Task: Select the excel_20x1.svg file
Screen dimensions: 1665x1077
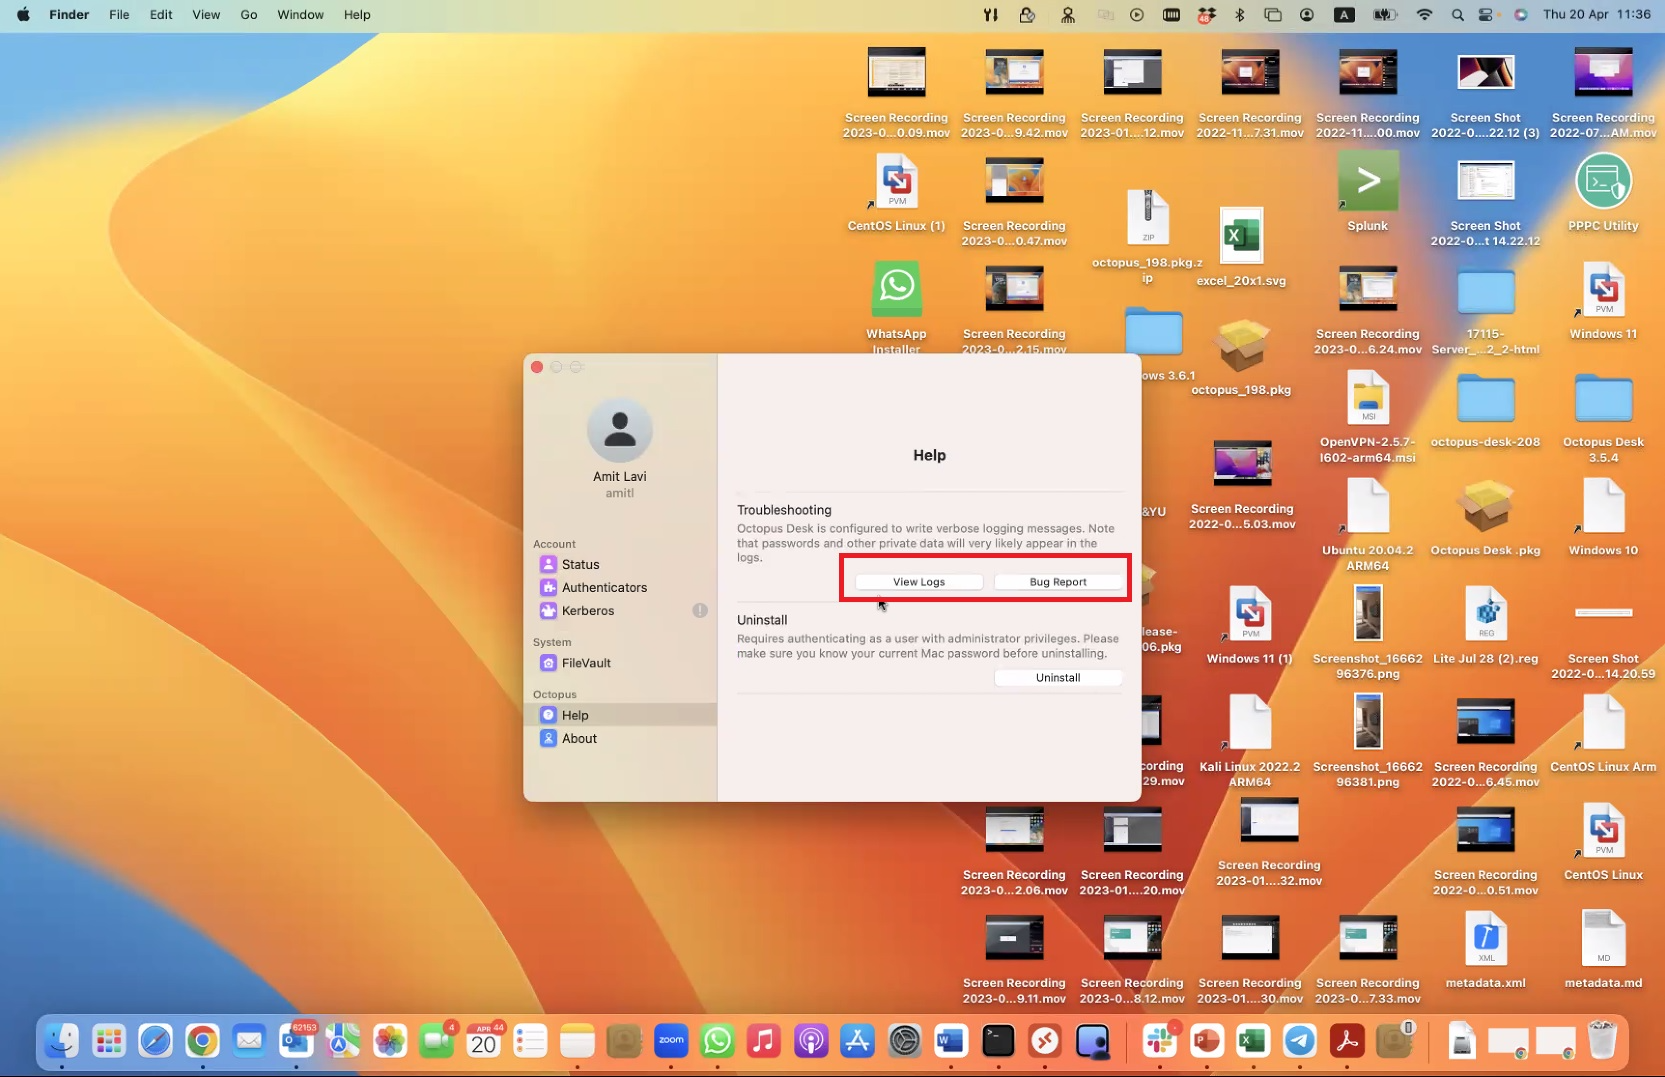Action: (1241, 237)
